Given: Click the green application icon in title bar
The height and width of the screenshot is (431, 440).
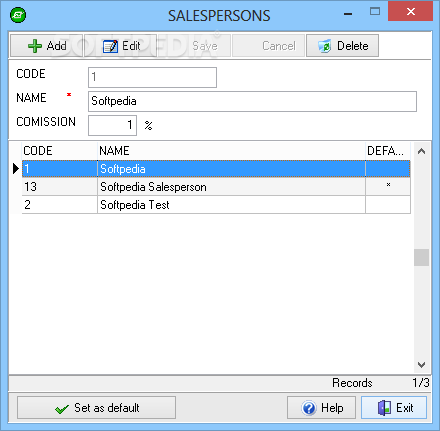Looking at the screenshot, I should pyautogui.click(x=18, y=15).
